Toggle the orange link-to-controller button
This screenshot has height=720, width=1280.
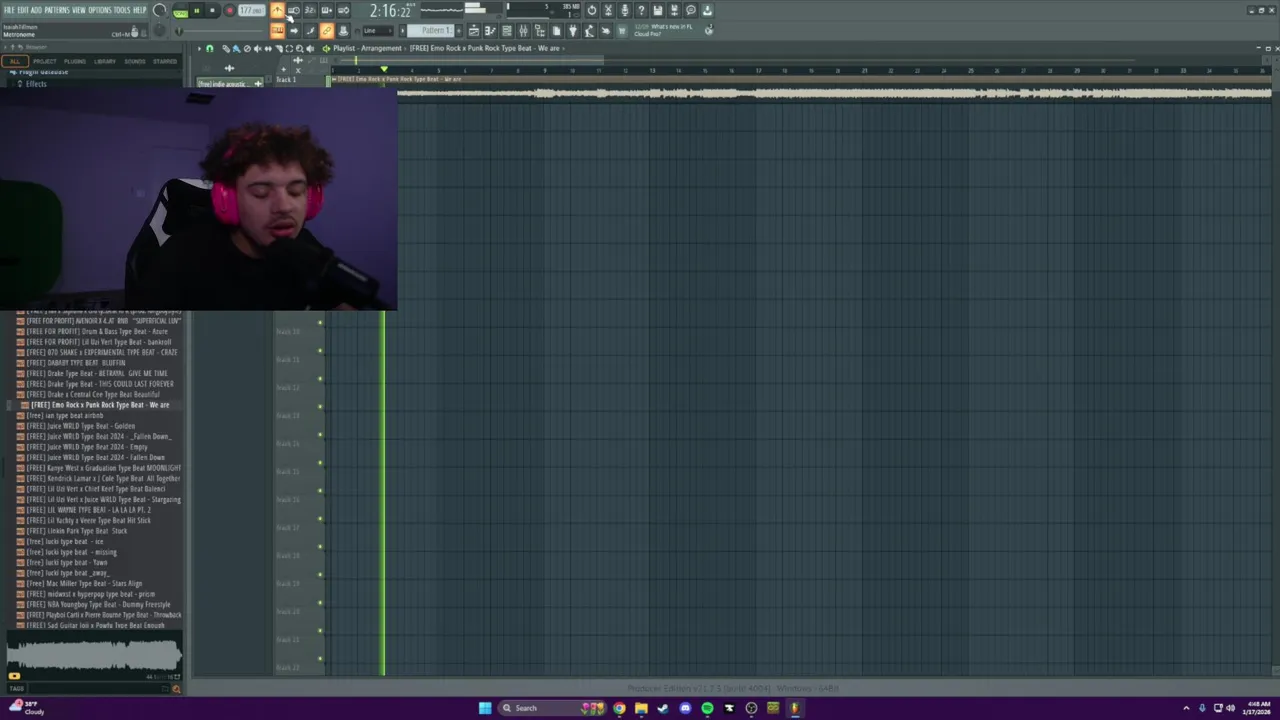(x=327, y=31)
